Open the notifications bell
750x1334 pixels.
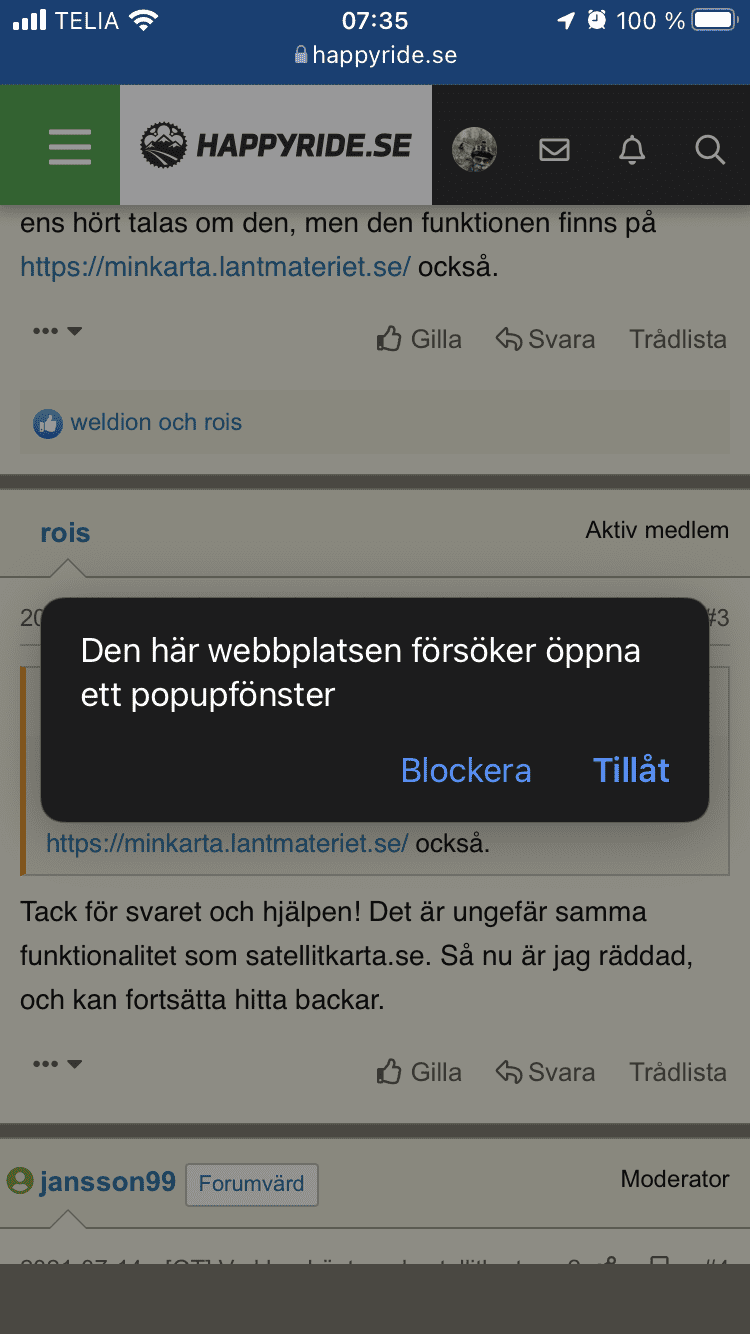coord(632,149)
